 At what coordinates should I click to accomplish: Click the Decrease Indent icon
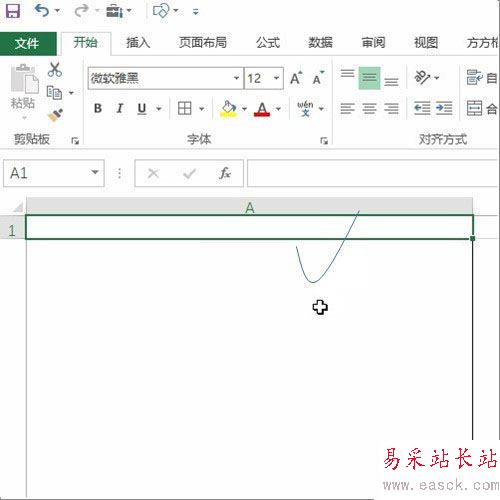[x=422, y=108]
